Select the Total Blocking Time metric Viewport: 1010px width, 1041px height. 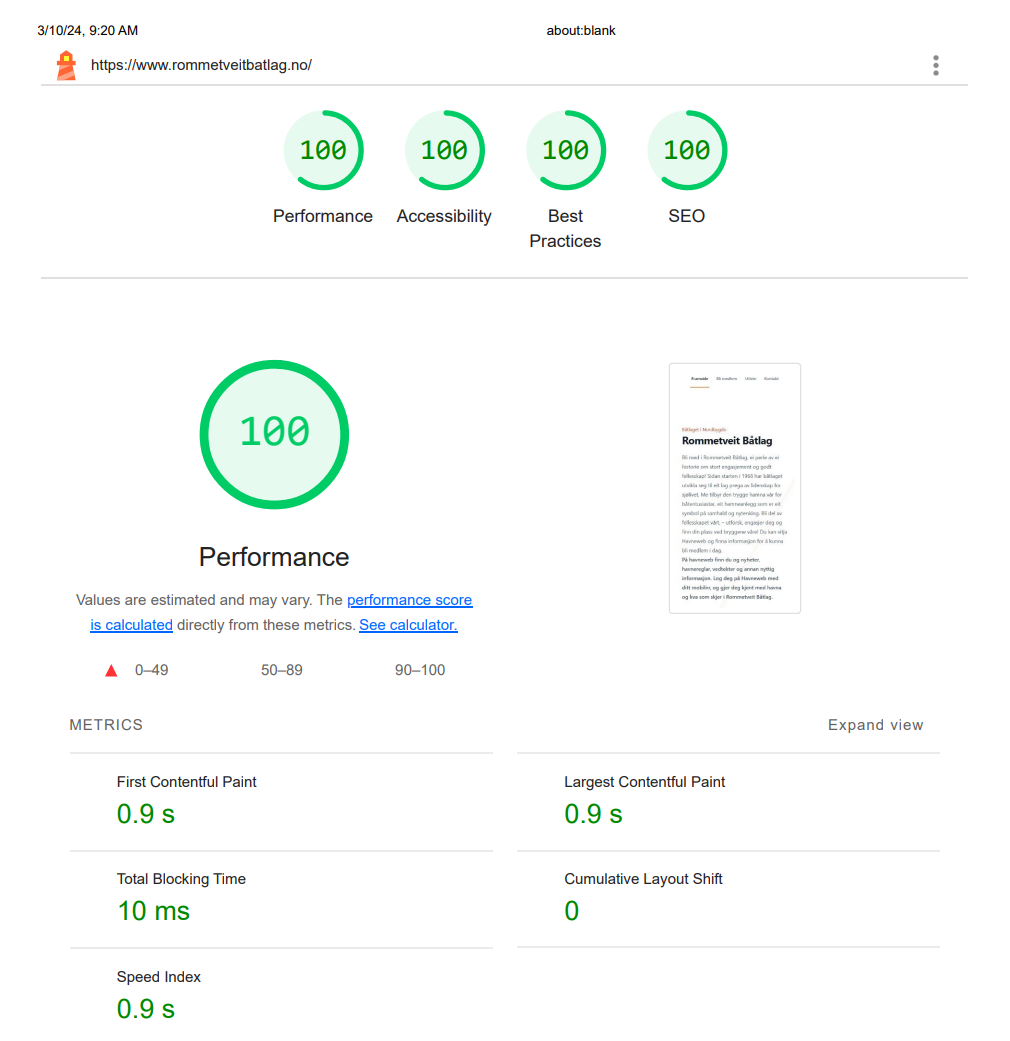[281, 900]
